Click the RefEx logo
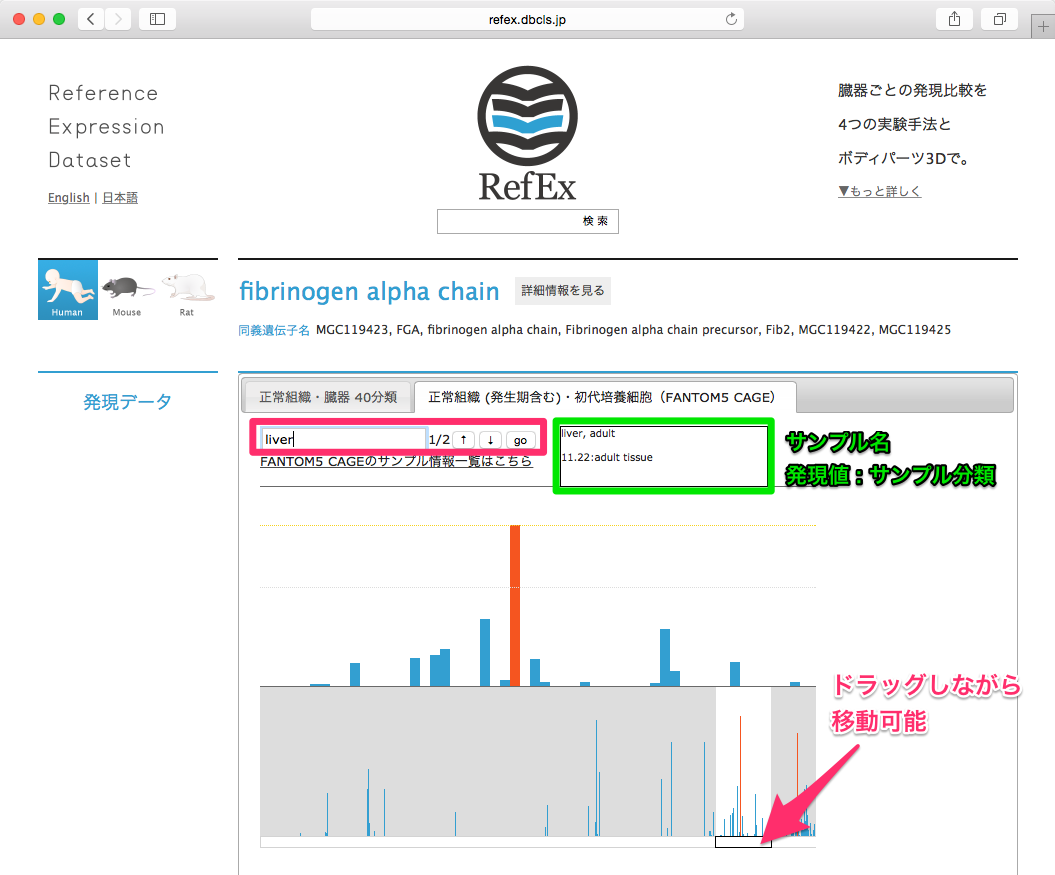 (x=528, y=134)
